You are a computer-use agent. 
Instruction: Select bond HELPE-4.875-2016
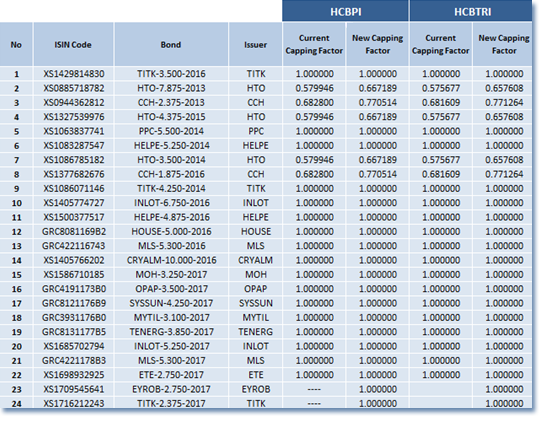coord(171,217)
